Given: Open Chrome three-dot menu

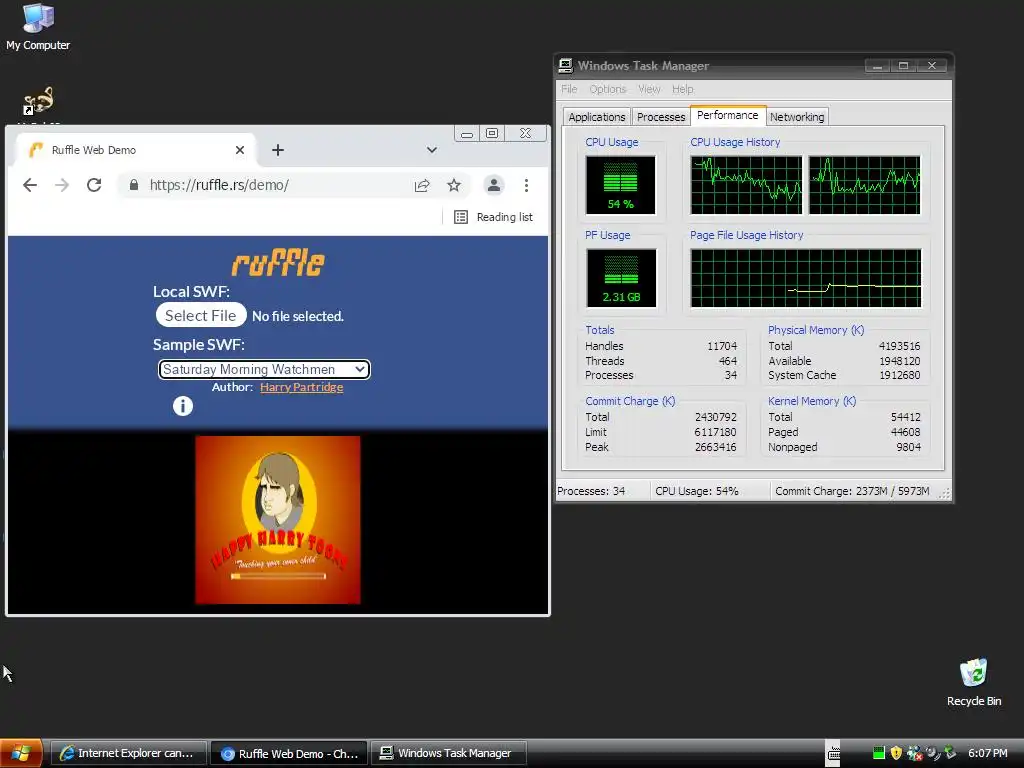Looking at the screenshot, I should [526, 185].
